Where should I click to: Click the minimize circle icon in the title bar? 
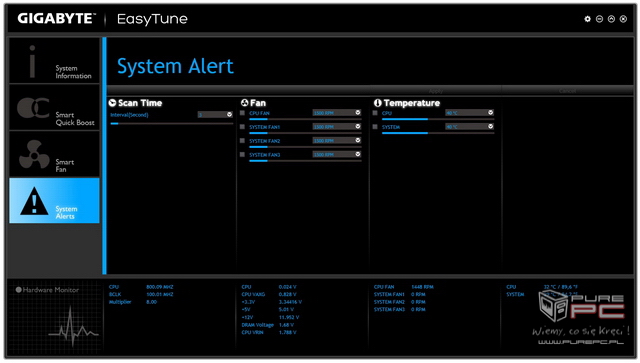pyautogui.click(x=599, y=19)
